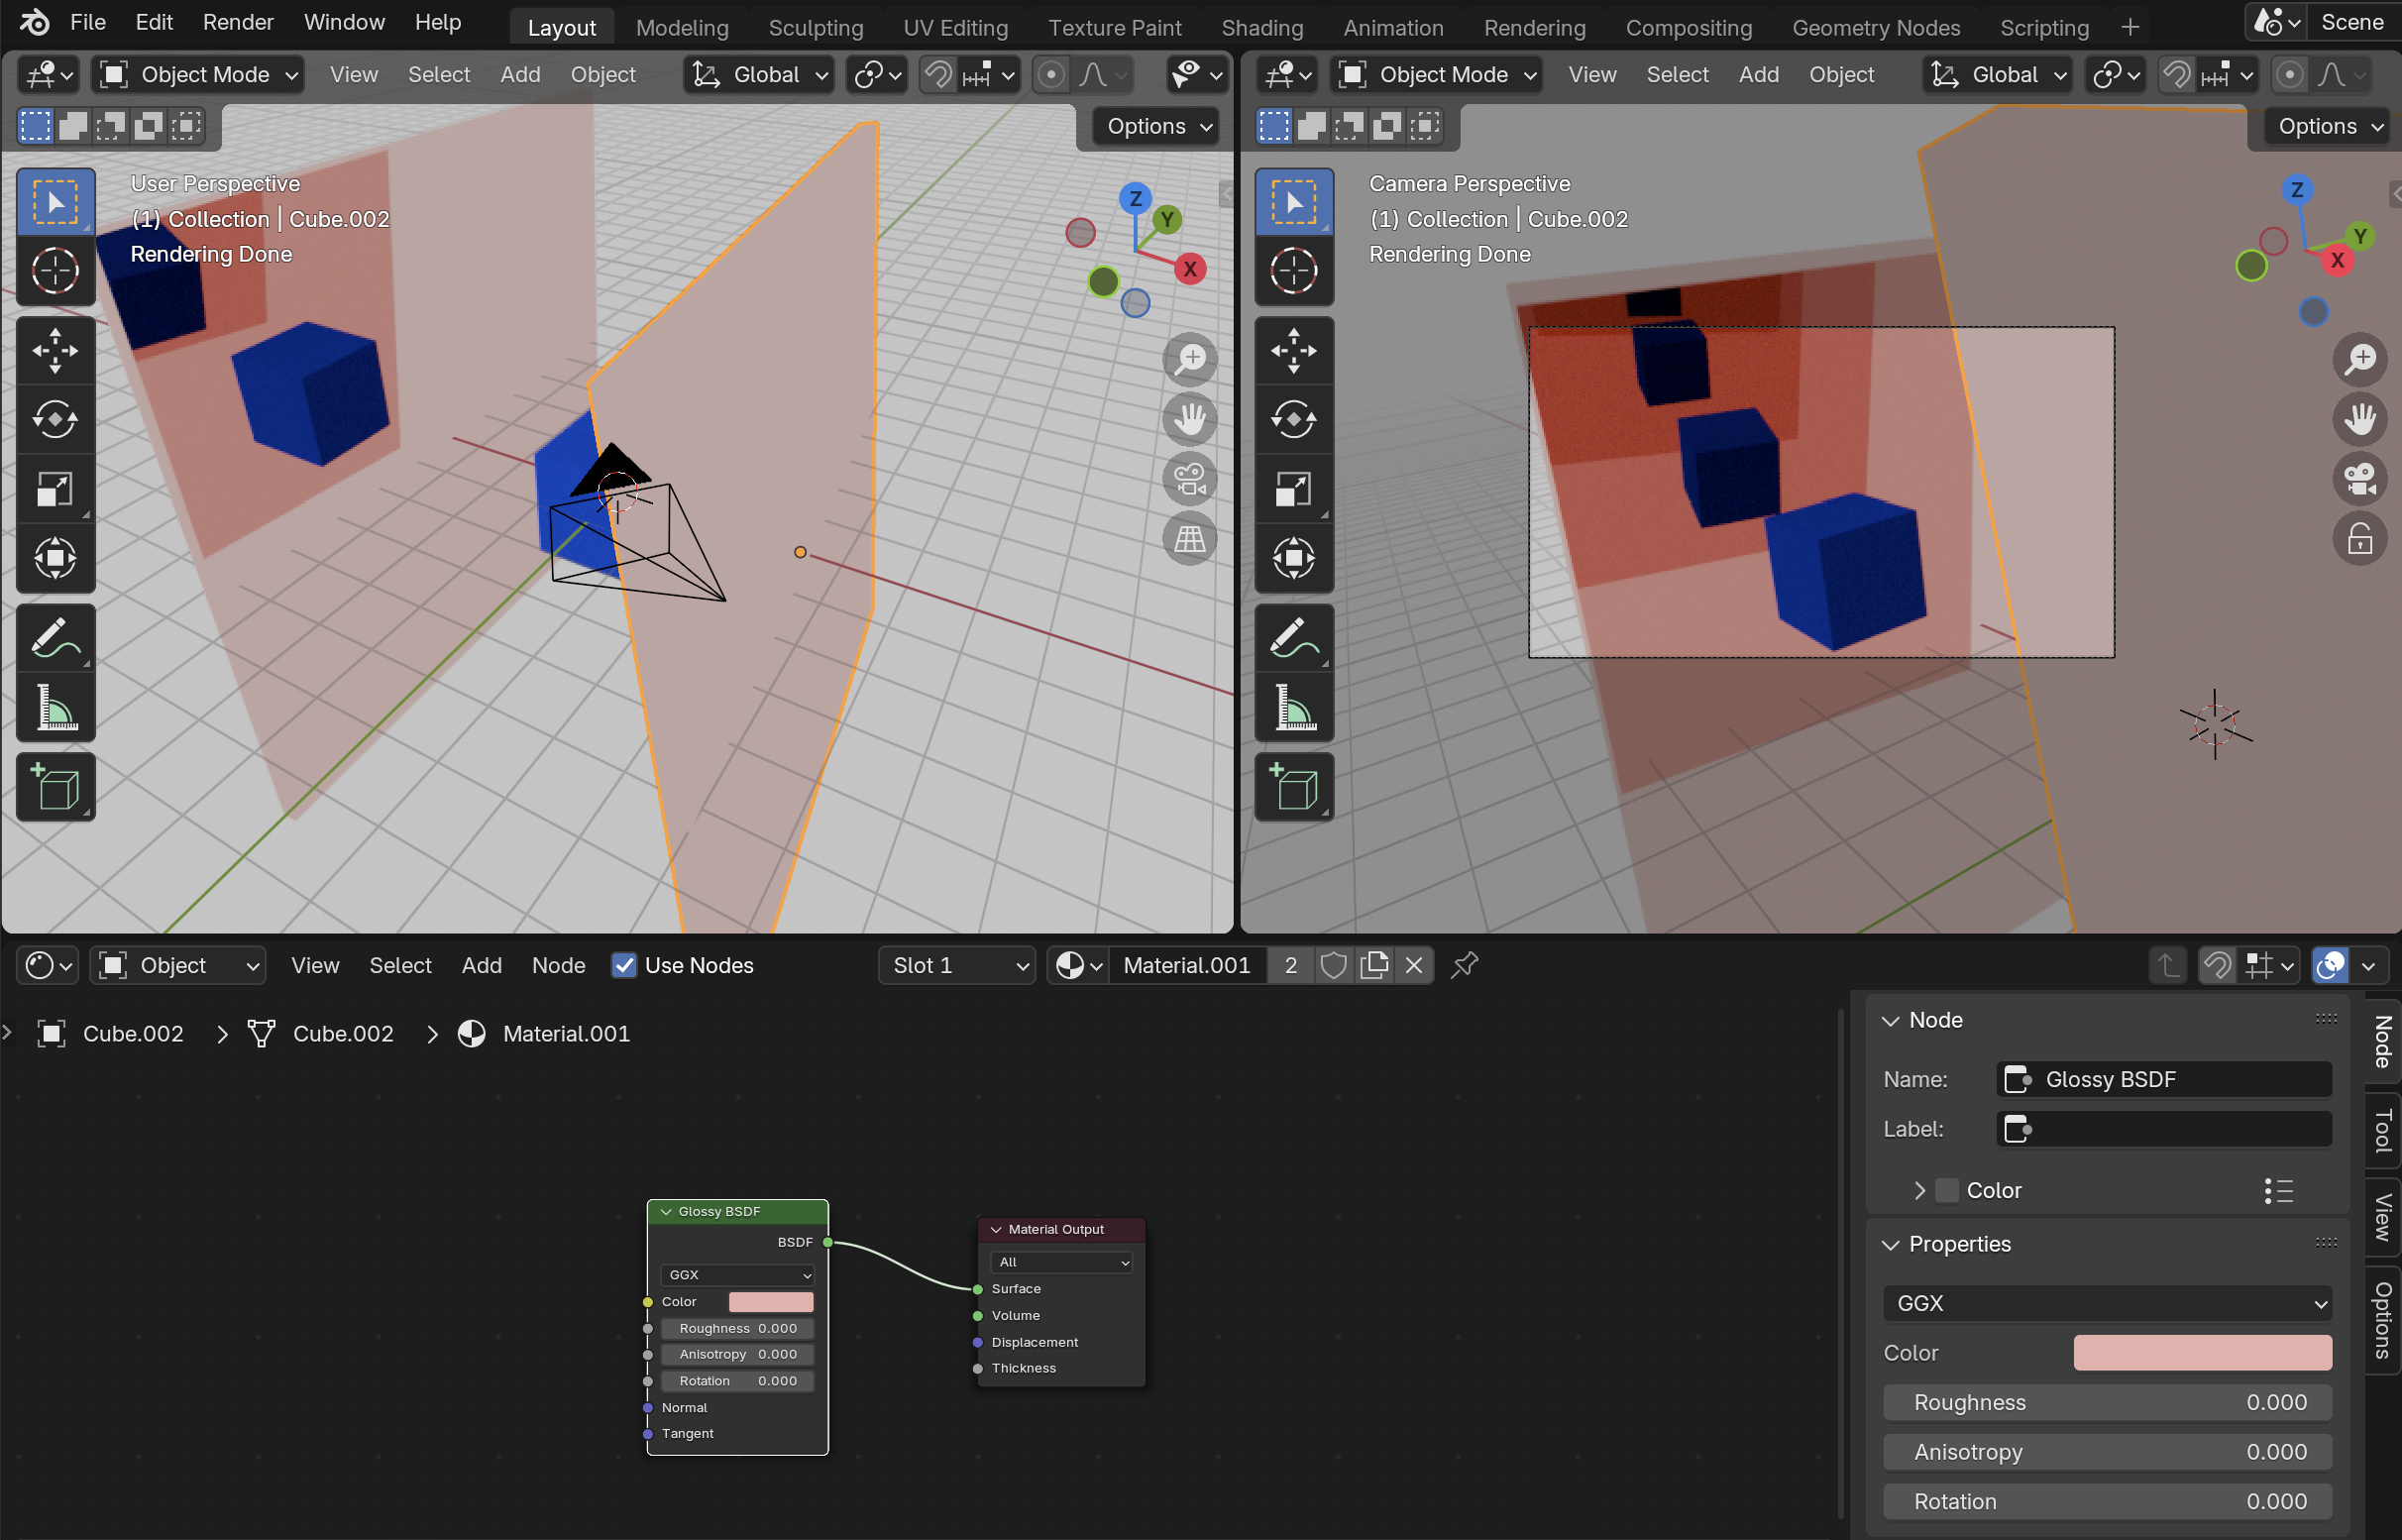Viewport: 2402px width, 1540px height.
Task: Toggle snapping magnet in right viewport header
Action: click(x=2177, y=75)
